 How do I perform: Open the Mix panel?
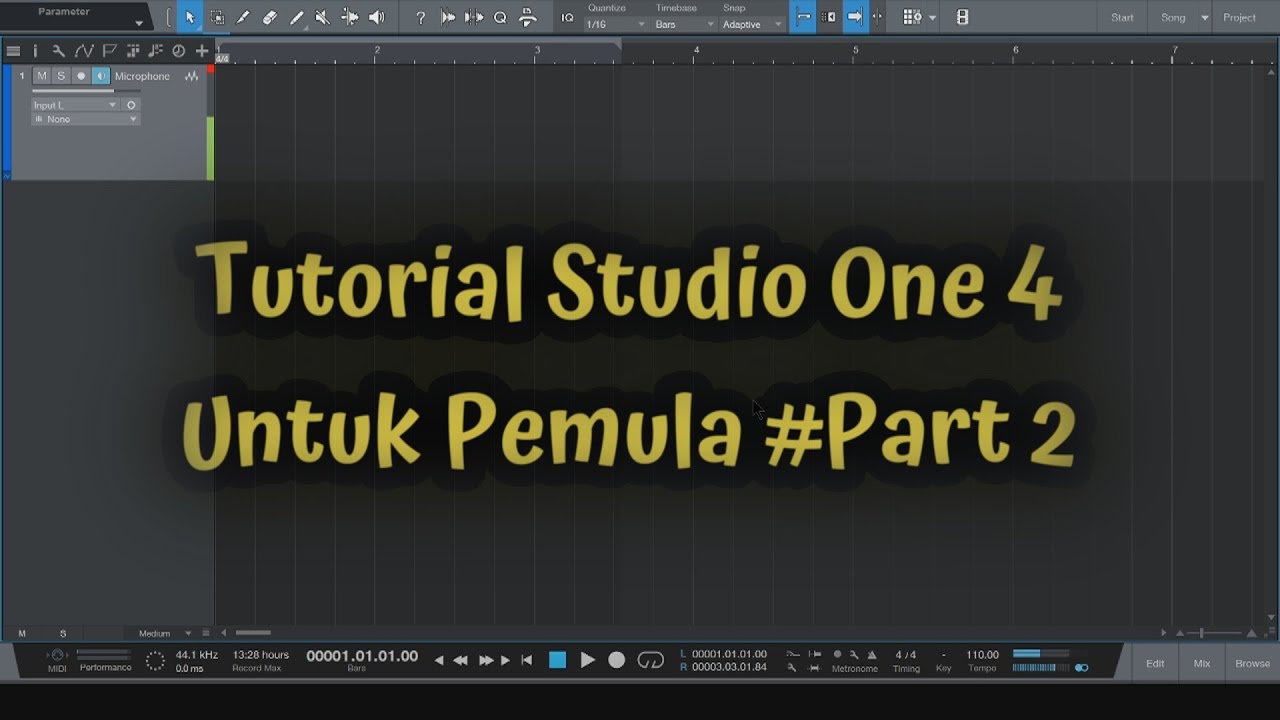tap(1202, 663)
